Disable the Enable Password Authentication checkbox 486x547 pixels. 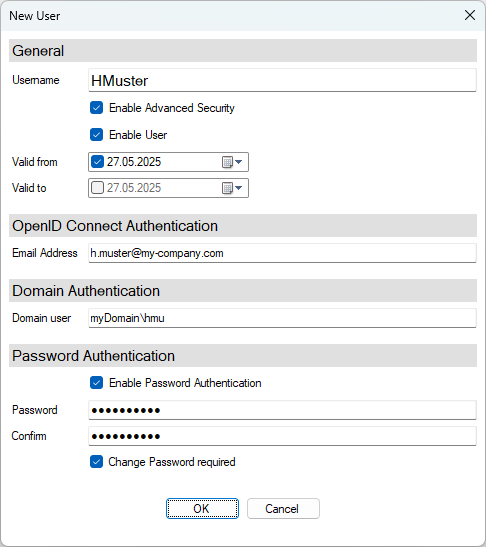coord(96,383)
